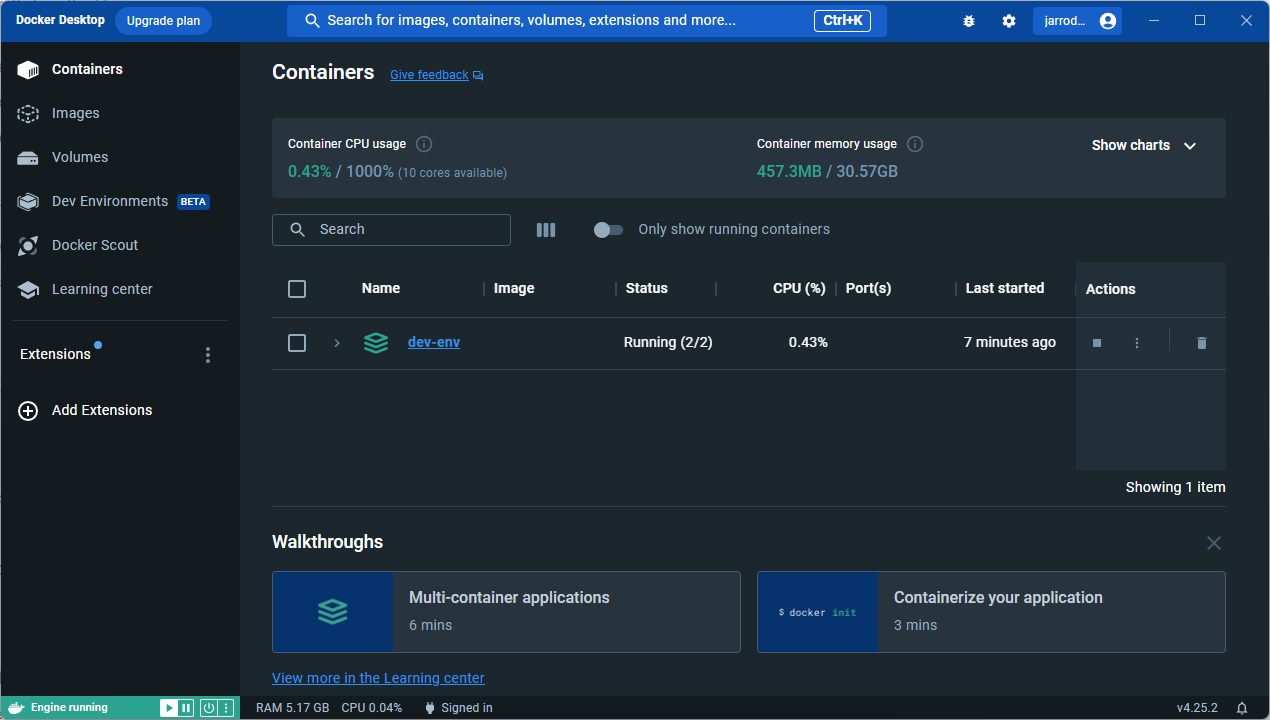Click the Running (2/2) status cell
Screen dimensions: 1270x720
coord(668,342)
